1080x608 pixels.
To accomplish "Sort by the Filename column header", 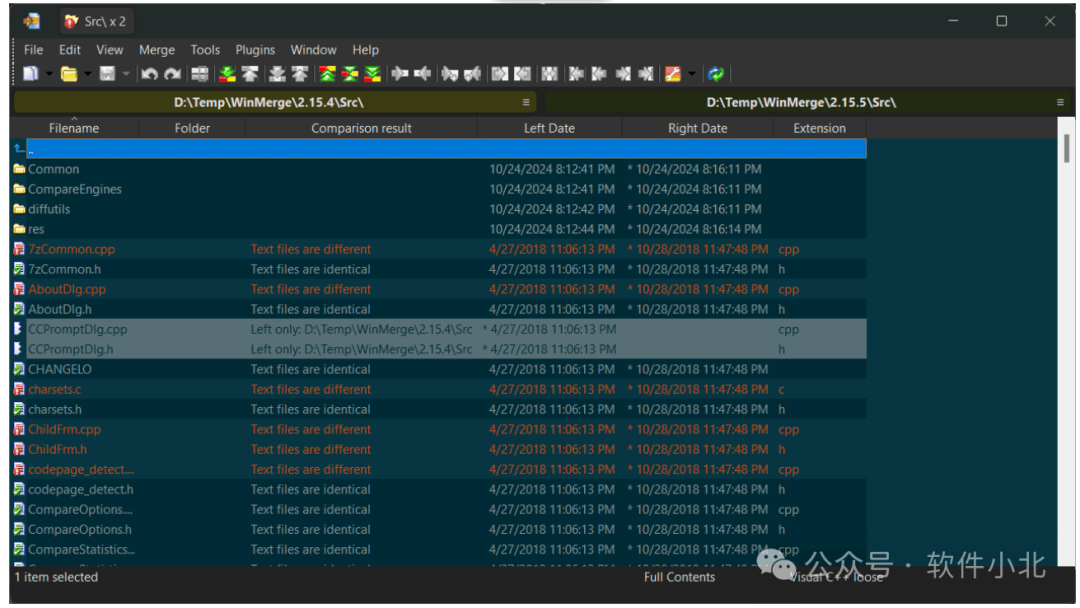I will pos(74,128).
